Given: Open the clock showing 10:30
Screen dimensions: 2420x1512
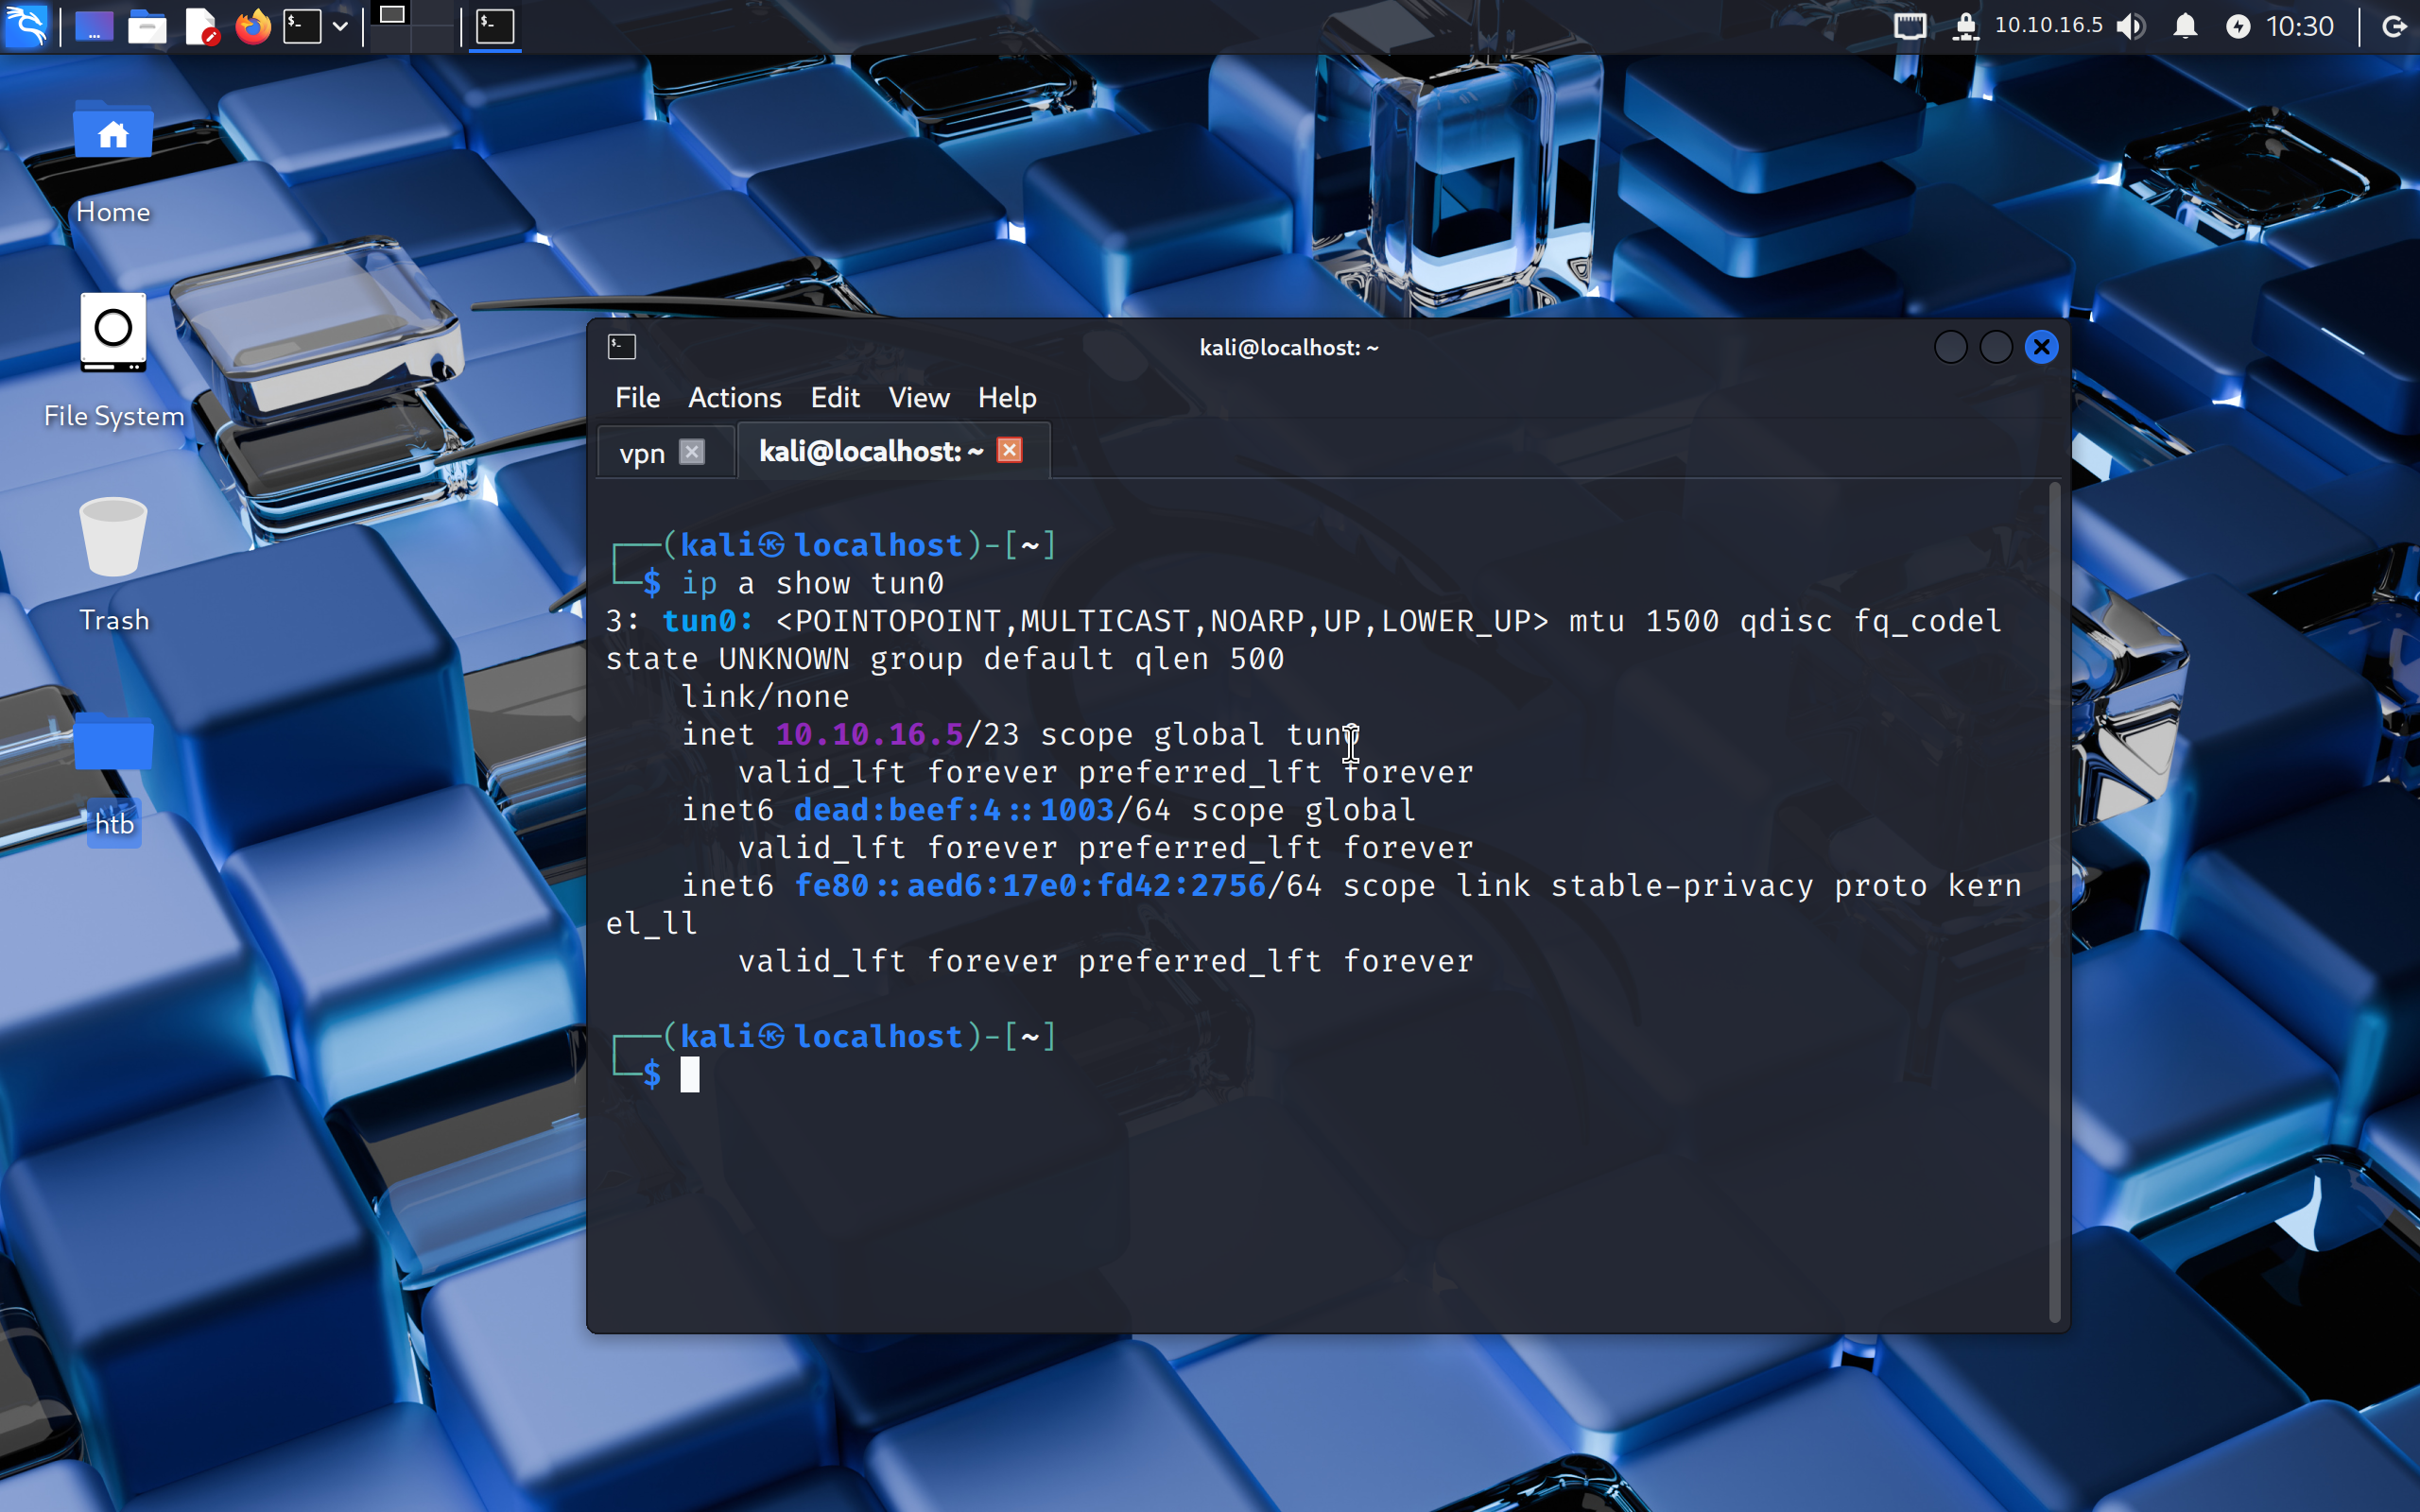Looking at the screenshot, I should point(2299,26).
